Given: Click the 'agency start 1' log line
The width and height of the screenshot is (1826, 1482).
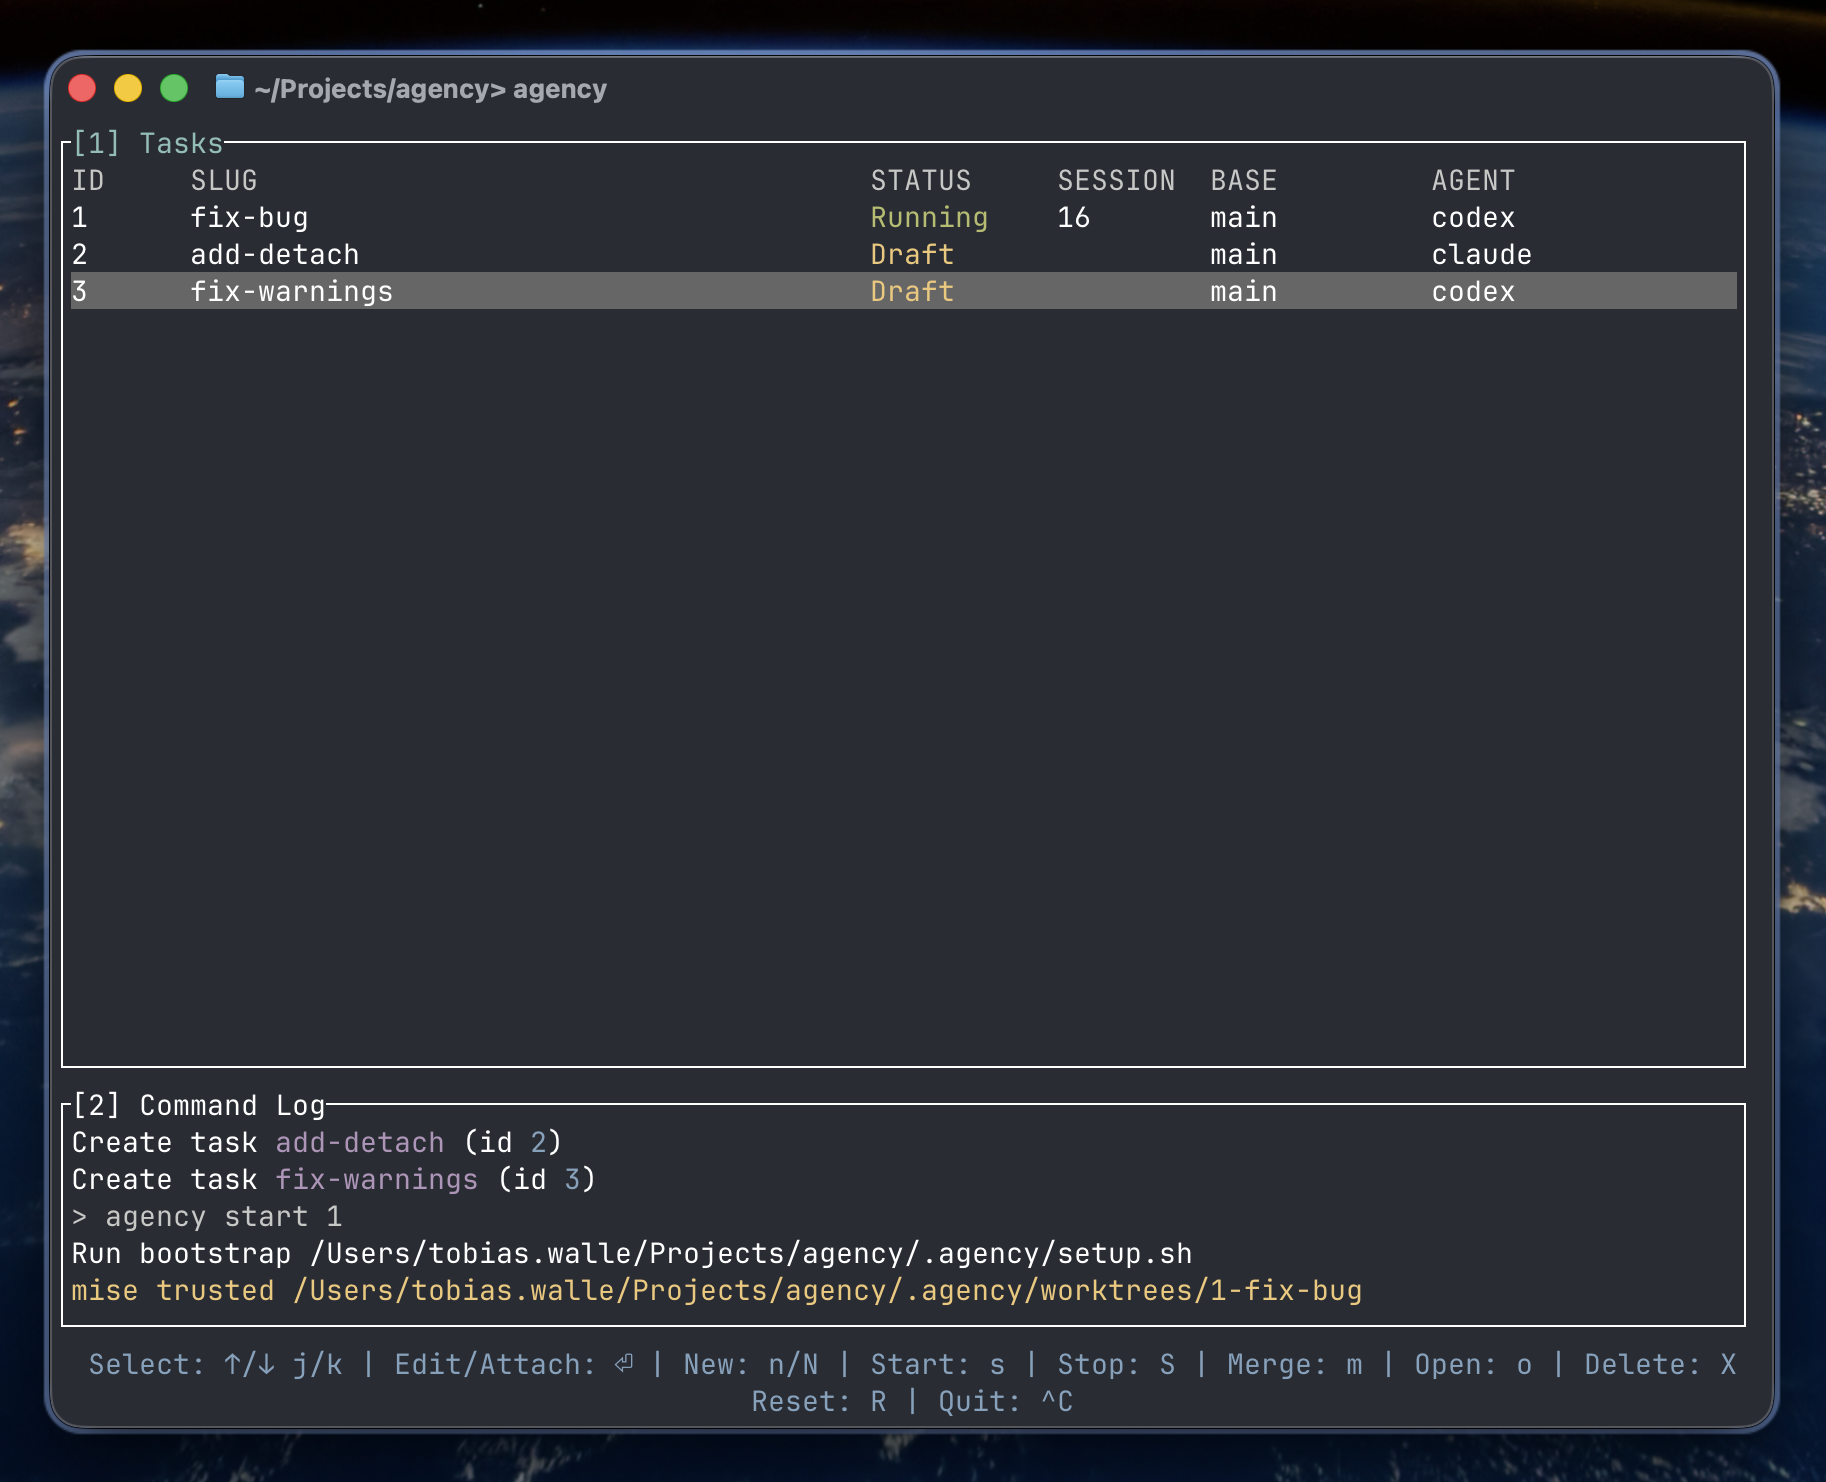Looking at the screenshot, I should tap(207, 1217).
